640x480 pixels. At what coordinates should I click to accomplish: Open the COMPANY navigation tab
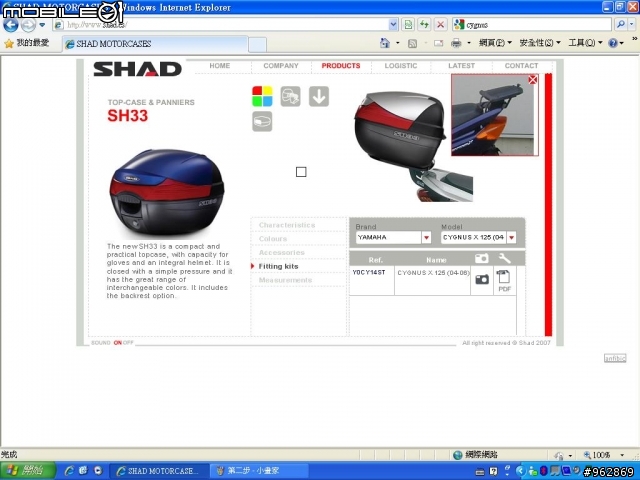[281, 66]
